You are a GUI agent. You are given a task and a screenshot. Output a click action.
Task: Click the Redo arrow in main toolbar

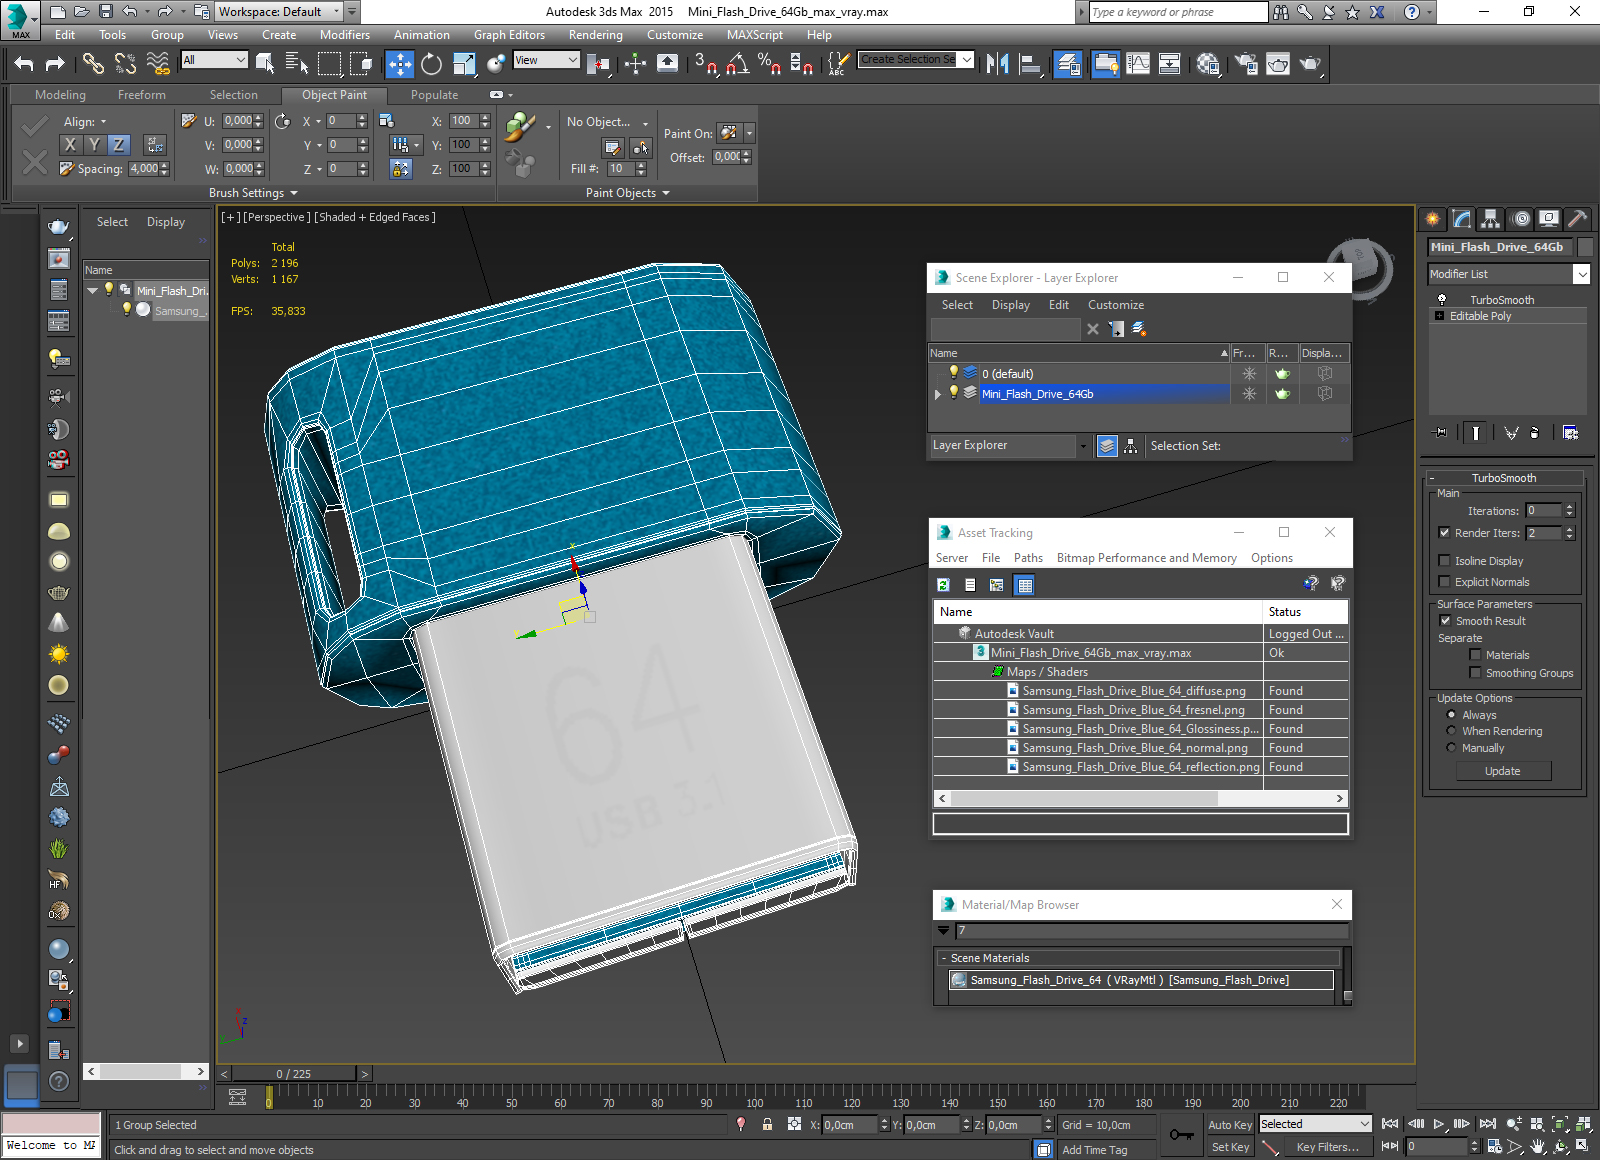pyautogui.click(x=55, y=64)
